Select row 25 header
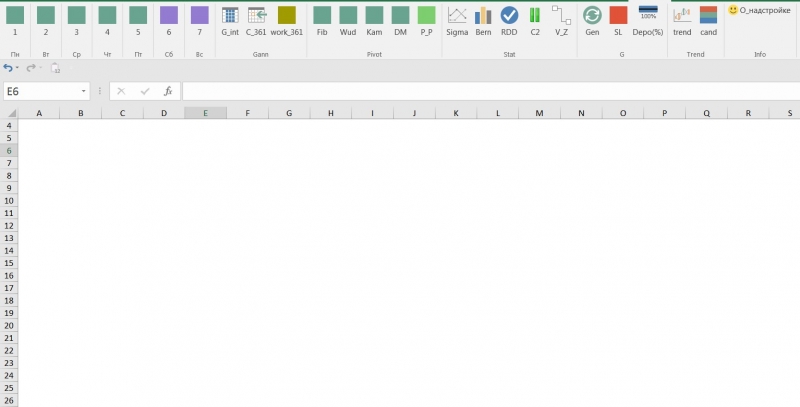 tap(9, 388)
